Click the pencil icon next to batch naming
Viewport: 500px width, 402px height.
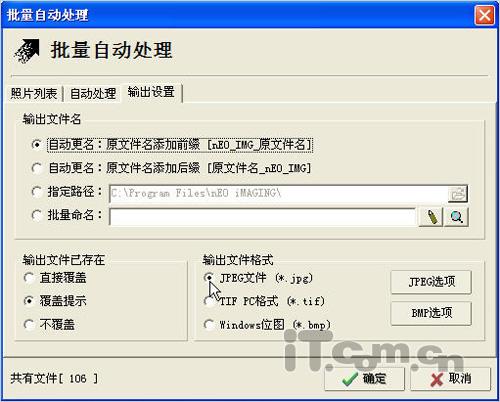coord(431,217)
